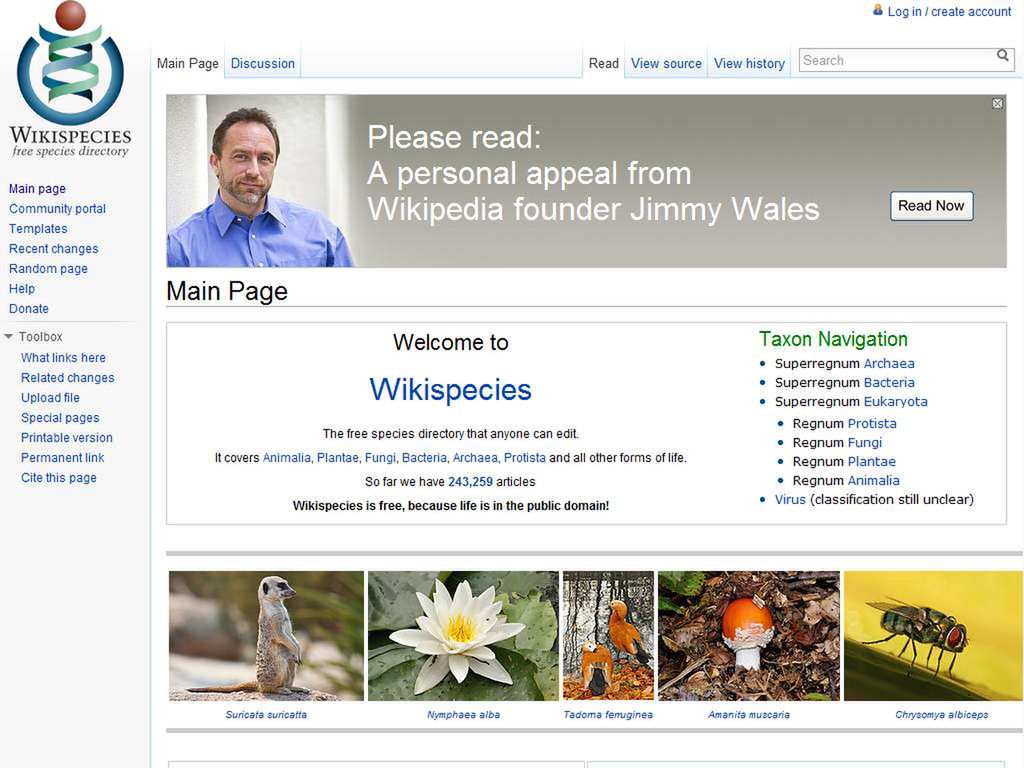Click the ruddy shelduck photo
1024x768 pixels.
point(608,636)
